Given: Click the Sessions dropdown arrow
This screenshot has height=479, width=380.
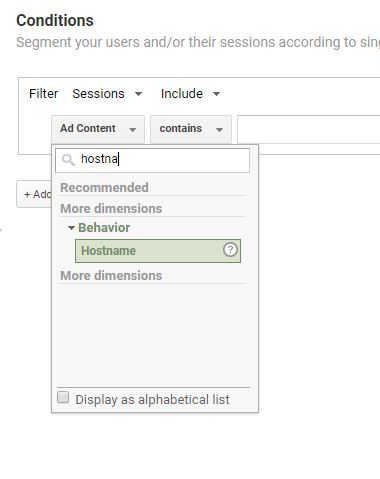Looking at the screenshot, I should coord(138,94).
